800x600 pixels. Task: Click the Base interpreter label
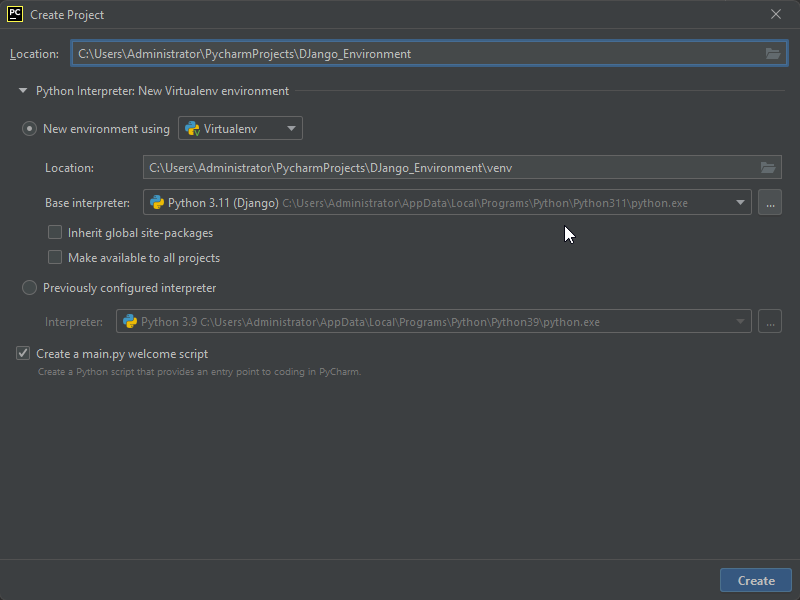coord(87,203)
